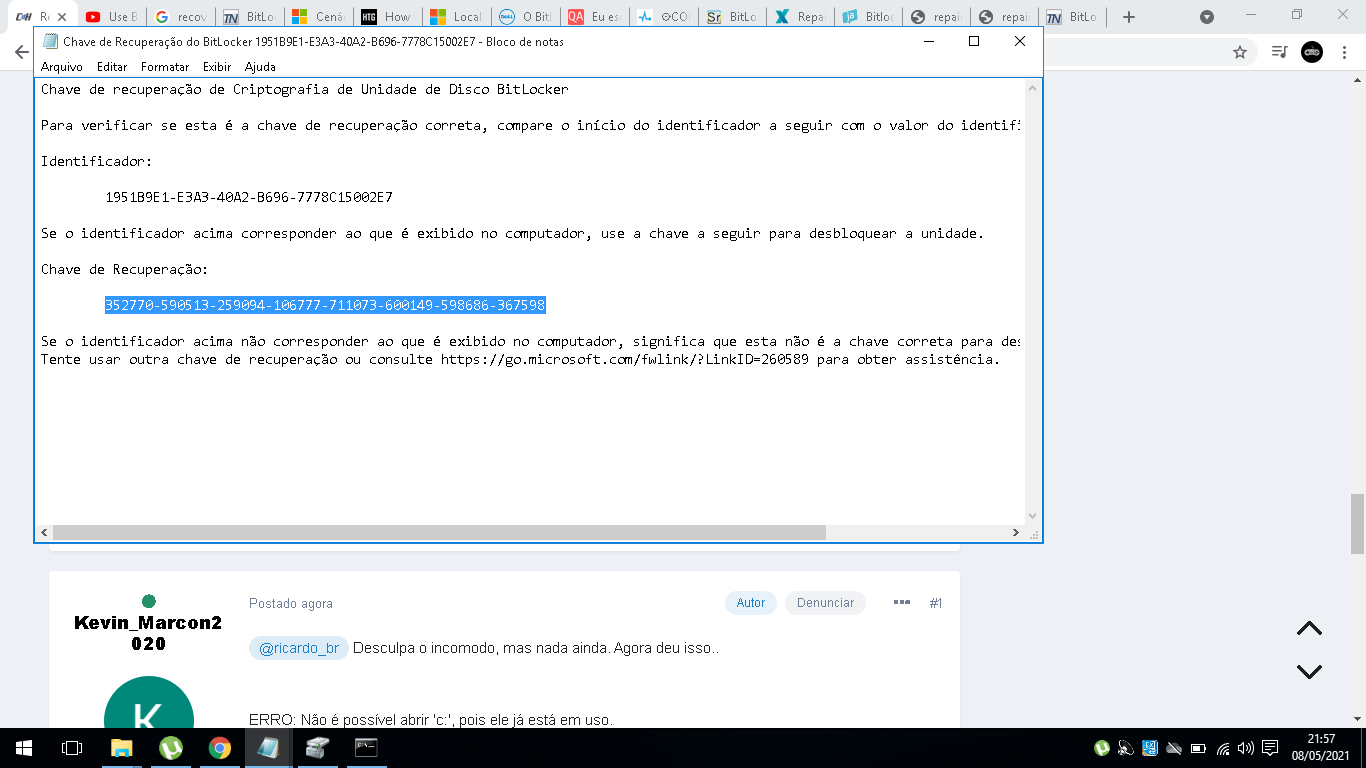Open the Wi-Fi network tray icon
Viewport: 1366px width, 768px height.
[x=1222, y=748]
